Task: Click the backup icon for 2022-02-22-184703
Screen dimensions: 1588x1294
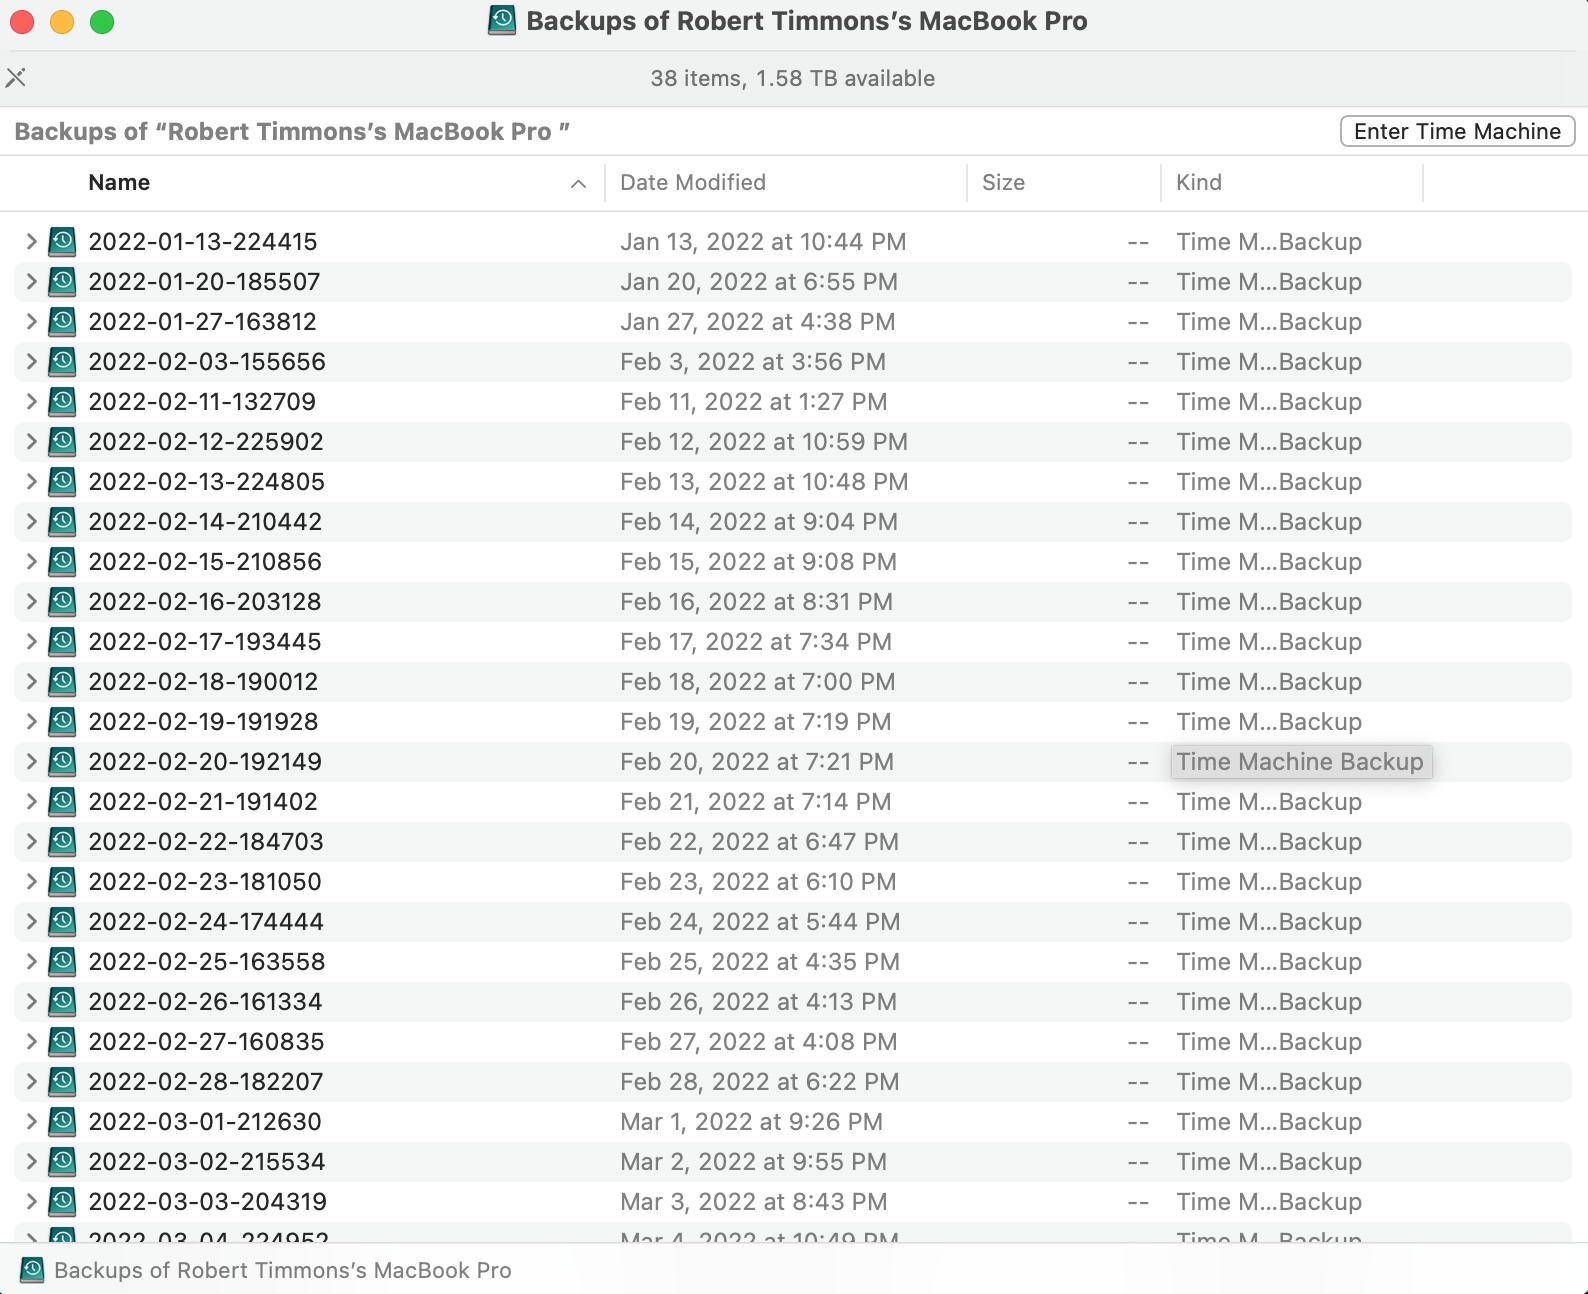Action: (x=62, y=842)
